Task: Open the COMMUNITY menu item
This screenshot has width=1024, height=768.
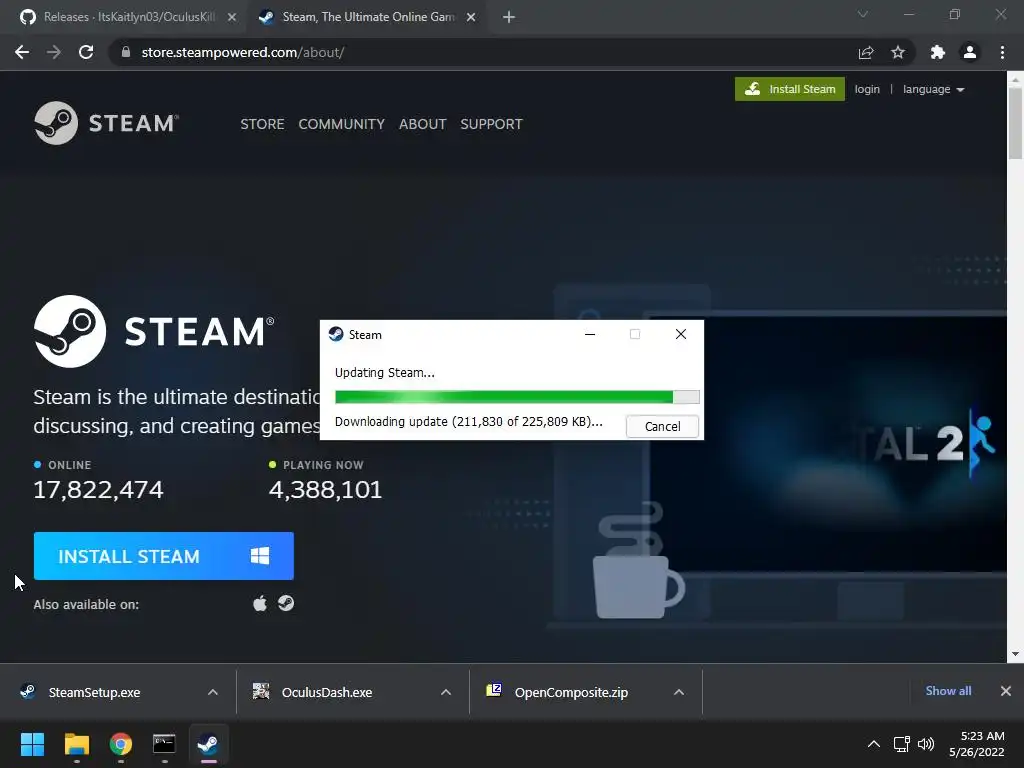Action: tap(342, 124)
